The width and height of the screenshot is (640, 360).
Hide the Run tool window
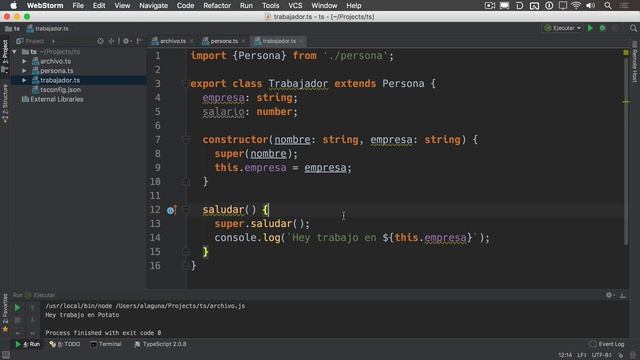(x=623, y=295)
